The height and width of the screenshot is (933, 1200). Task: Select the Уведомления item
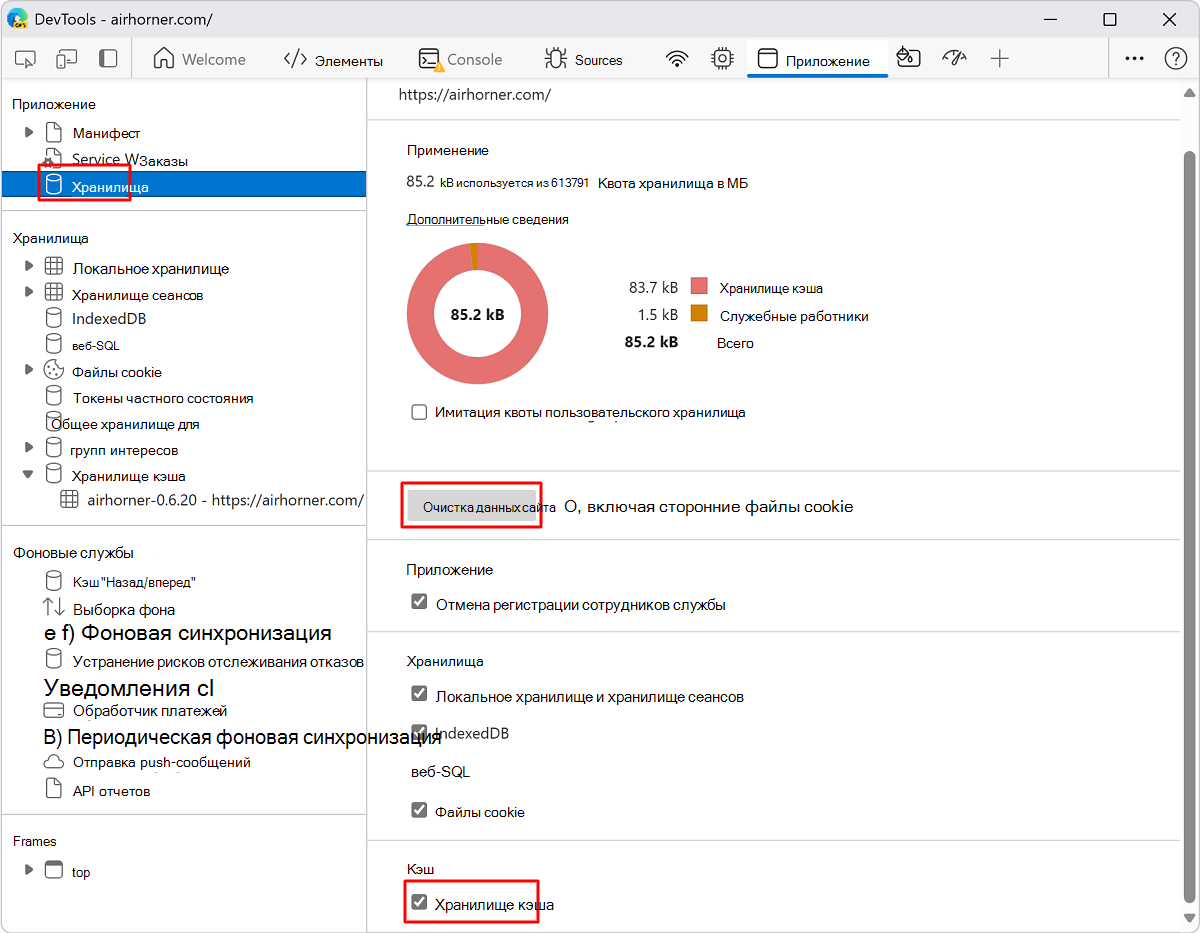(129, 688)
